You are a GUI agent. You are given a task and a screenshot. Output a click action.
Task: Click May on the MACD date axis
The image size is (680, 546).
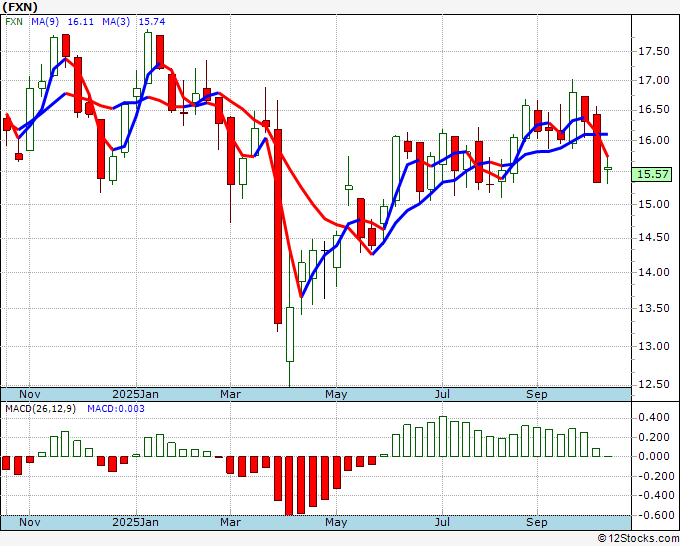(x=336, y=522)
